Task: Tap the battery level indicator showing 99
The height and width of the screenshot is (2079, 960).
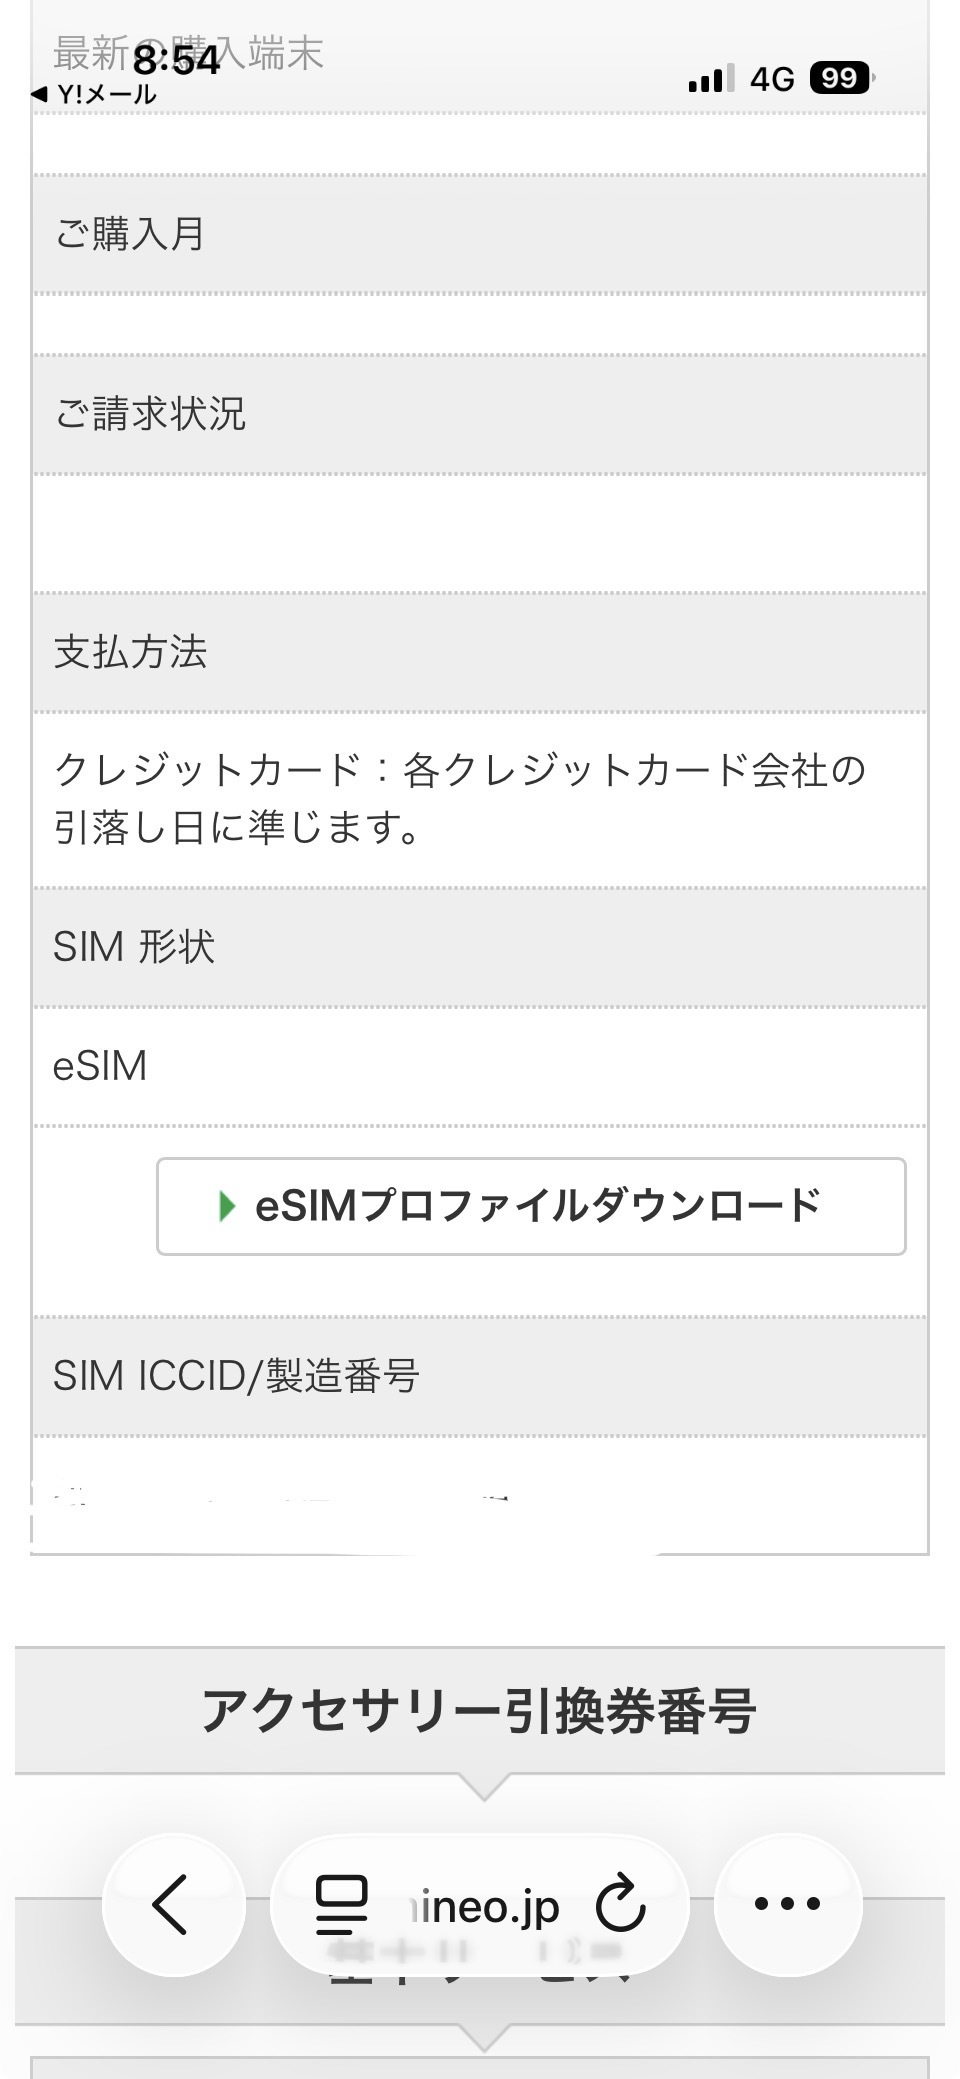Action: (x=841, y=78)
